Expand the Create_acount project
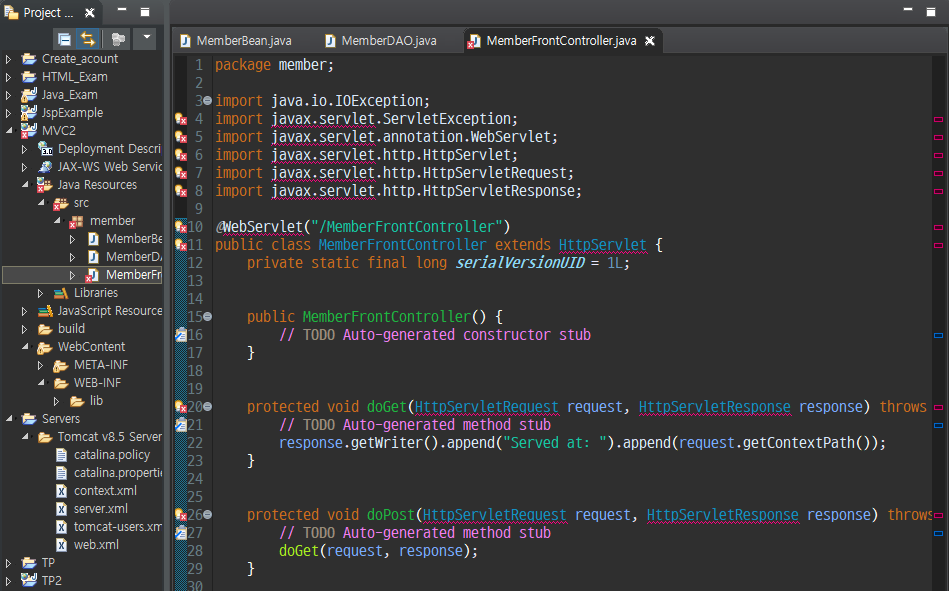 click(8, 59)
